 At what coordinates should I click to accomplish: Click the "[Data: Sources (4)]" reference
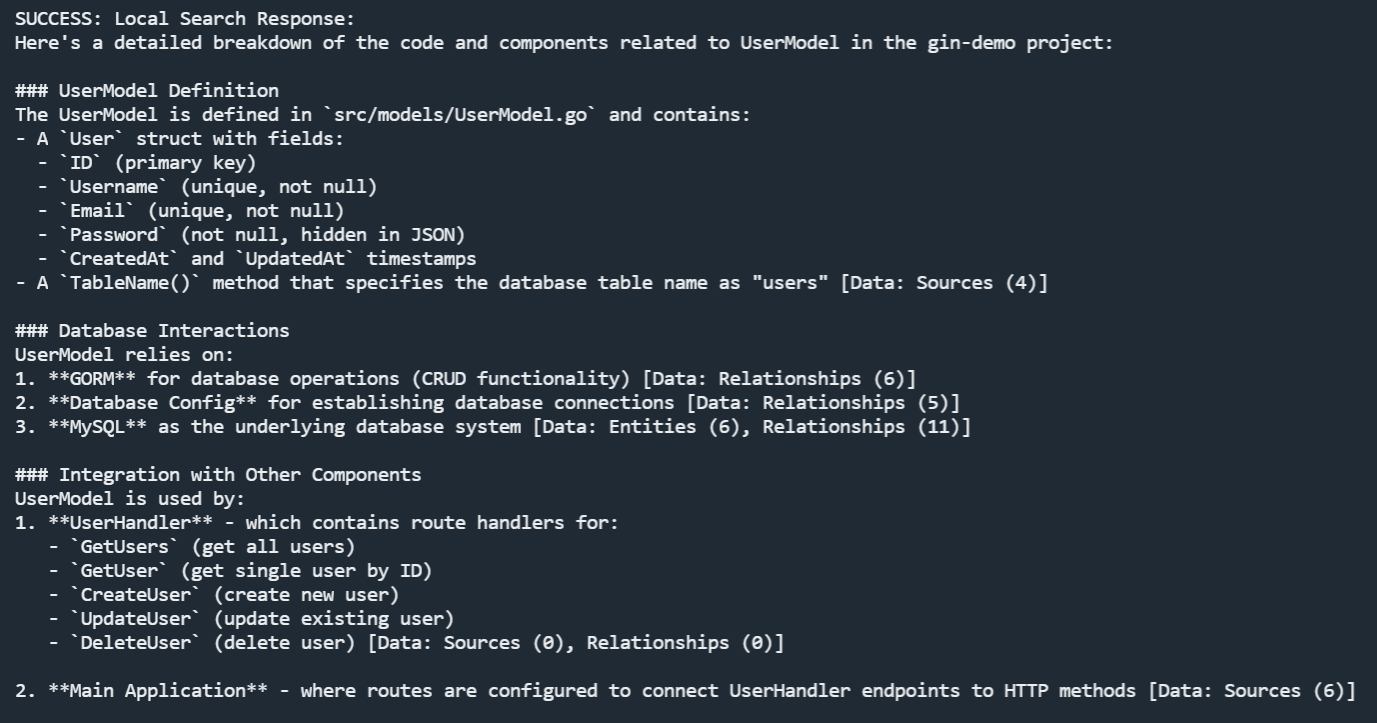click(x=944, y=283)
